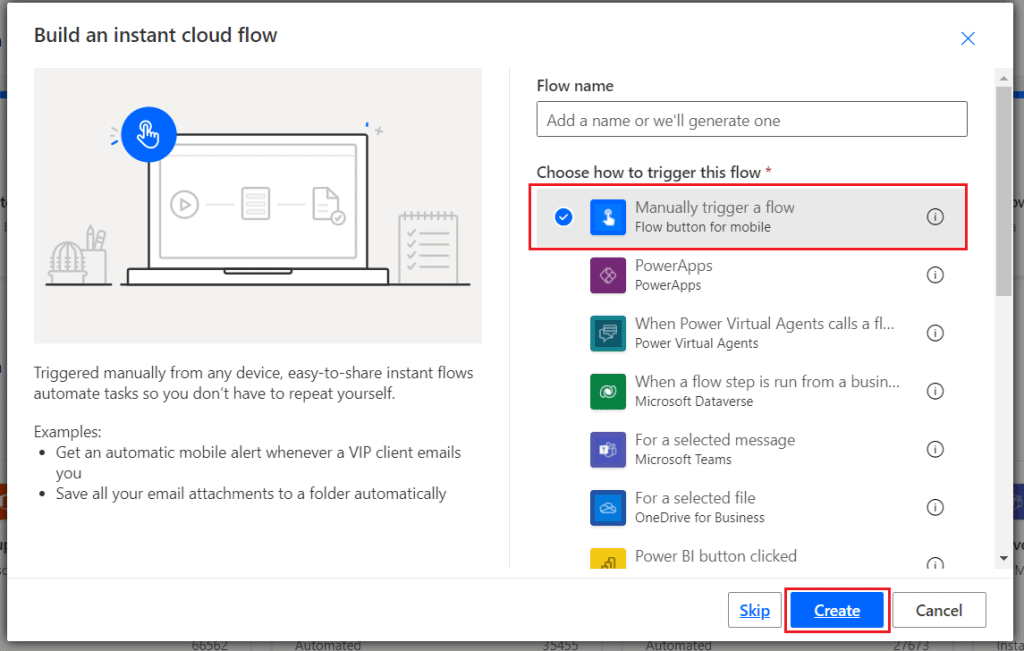The image size is (1024, 651).
Task: Click the Microsoft Teams trigger icon
Action: click(x=607, y=449)
